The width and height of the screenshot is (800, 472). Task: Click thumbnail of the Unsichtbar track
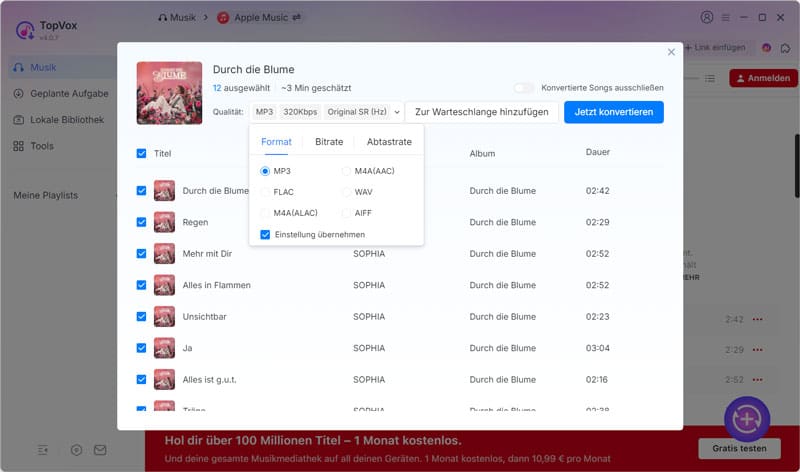point(164,316)
